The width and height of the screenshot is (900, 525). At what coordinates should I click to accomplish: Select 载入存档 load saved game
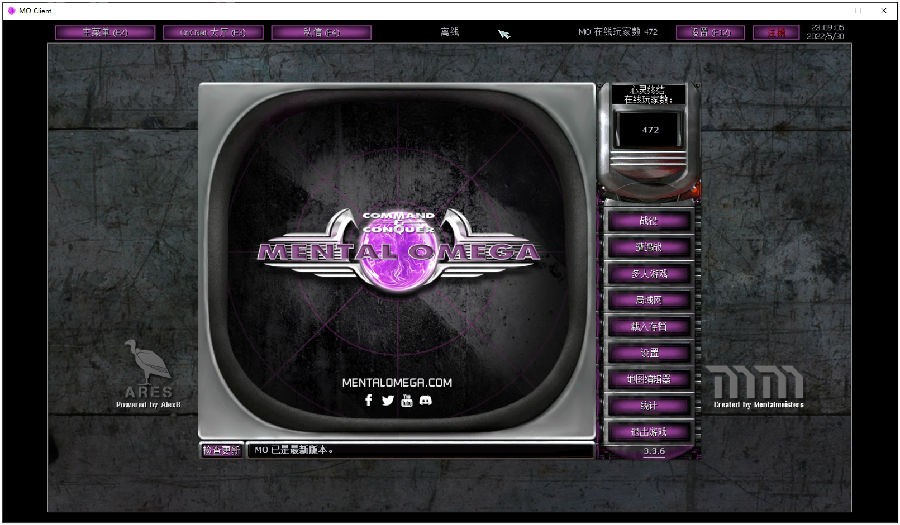(x=649, y=326)
